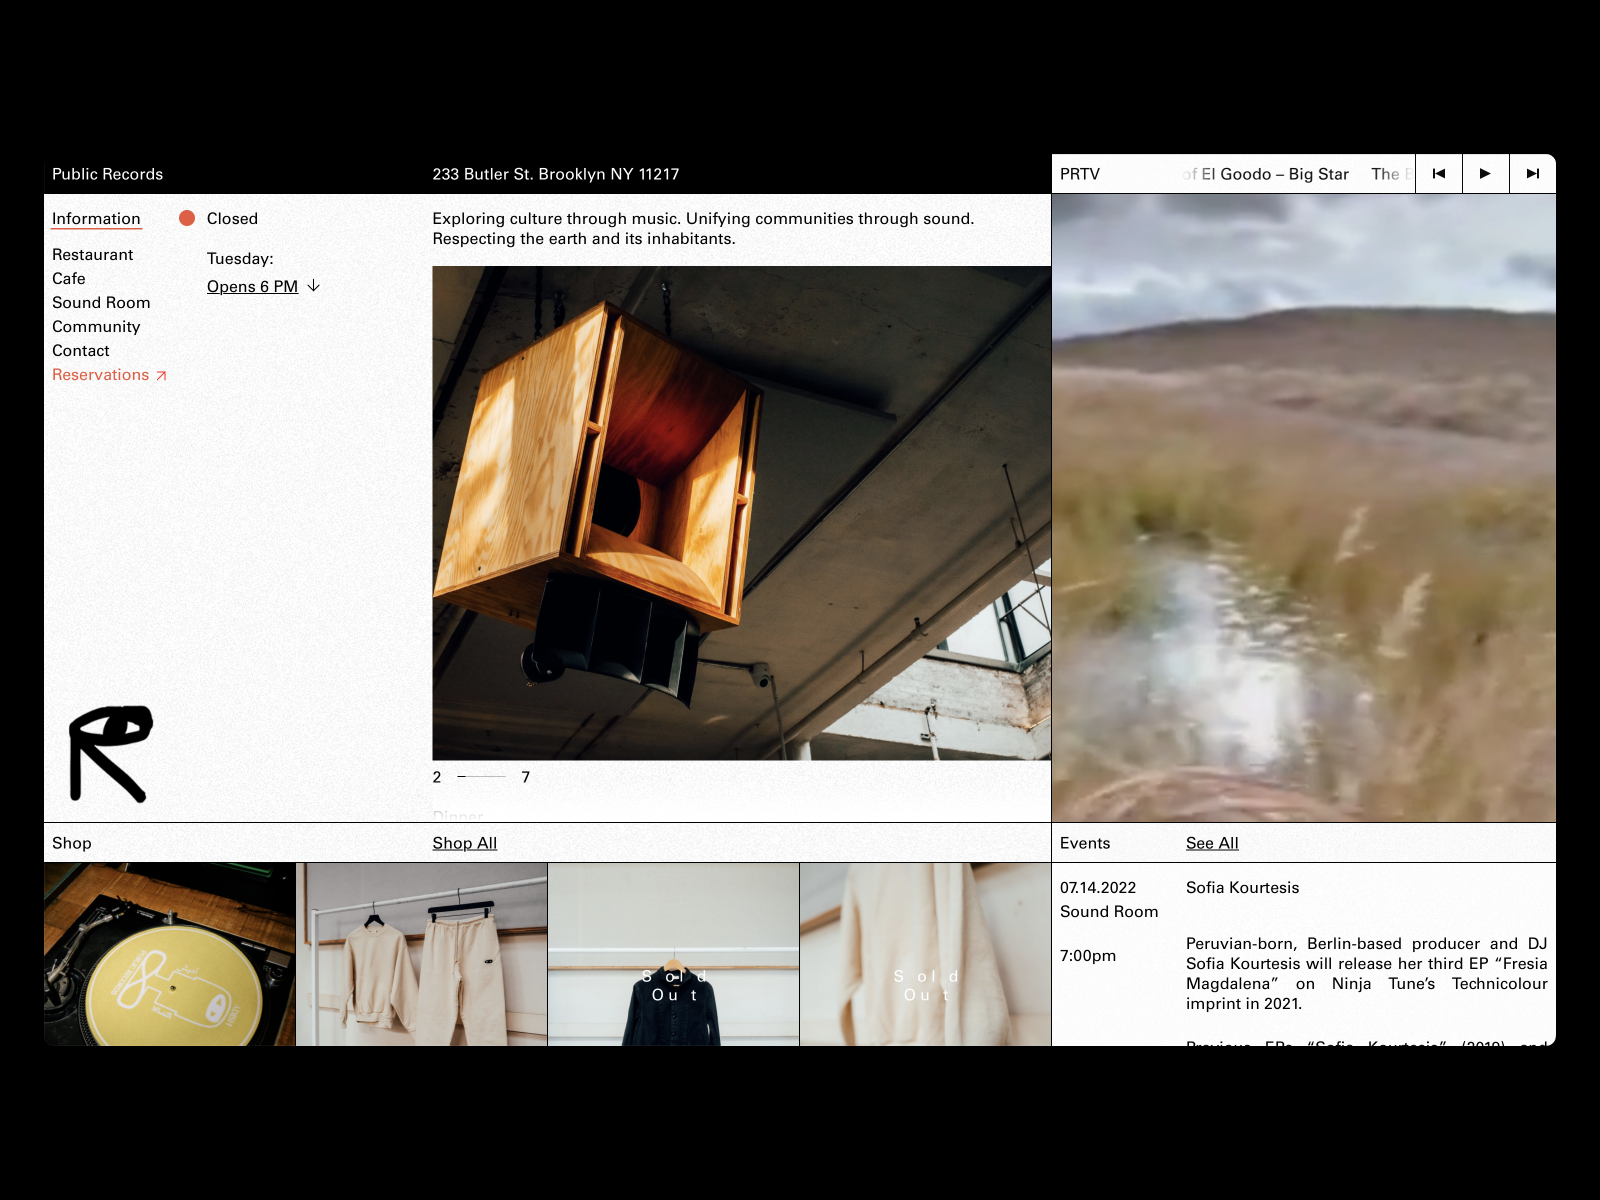Go back to the previous PRTV track
Viewport: 1600px width, 1200px height.
(1438, 173)
